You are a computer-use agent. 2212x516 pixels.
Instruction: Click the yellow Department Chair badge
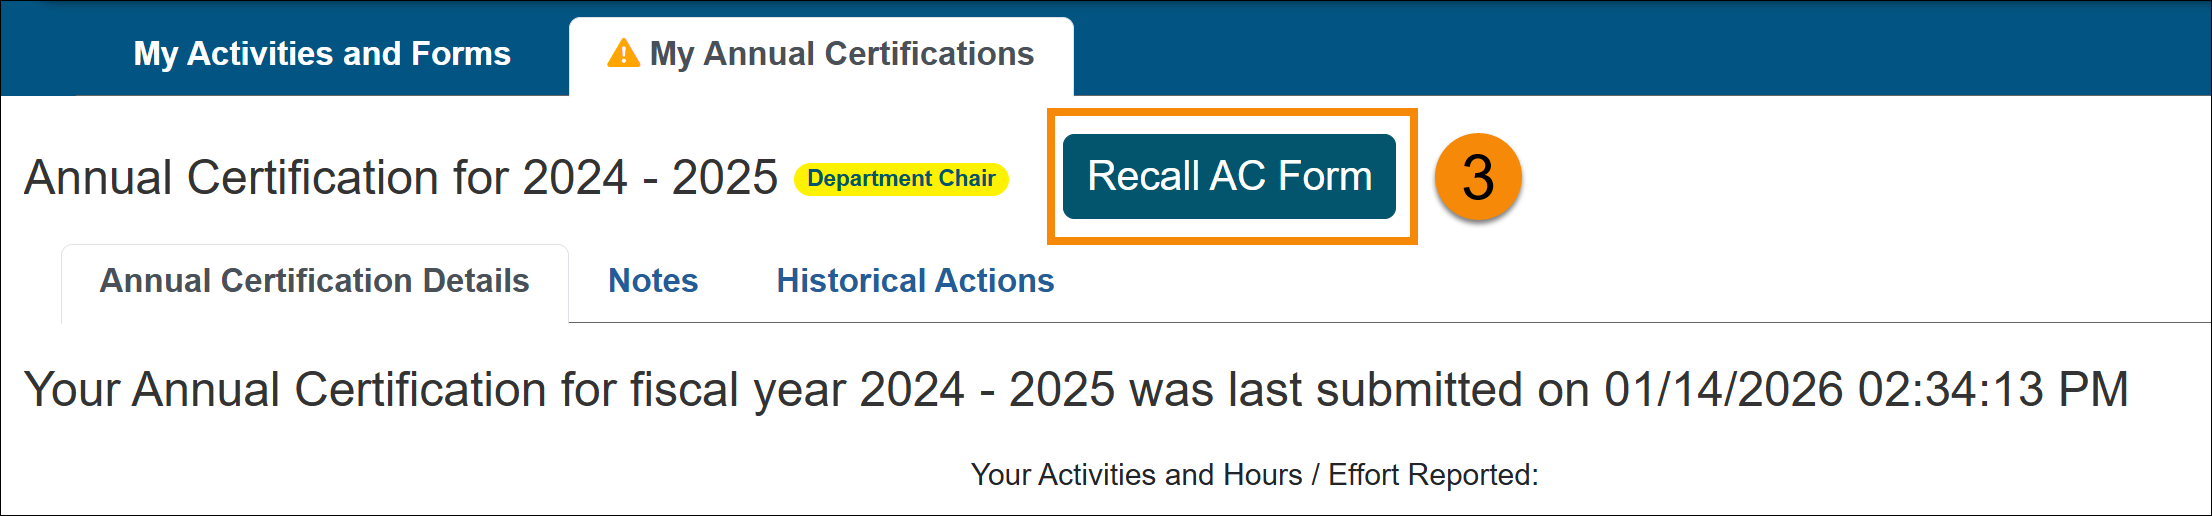pyautogui.click(x=901, y=179)
